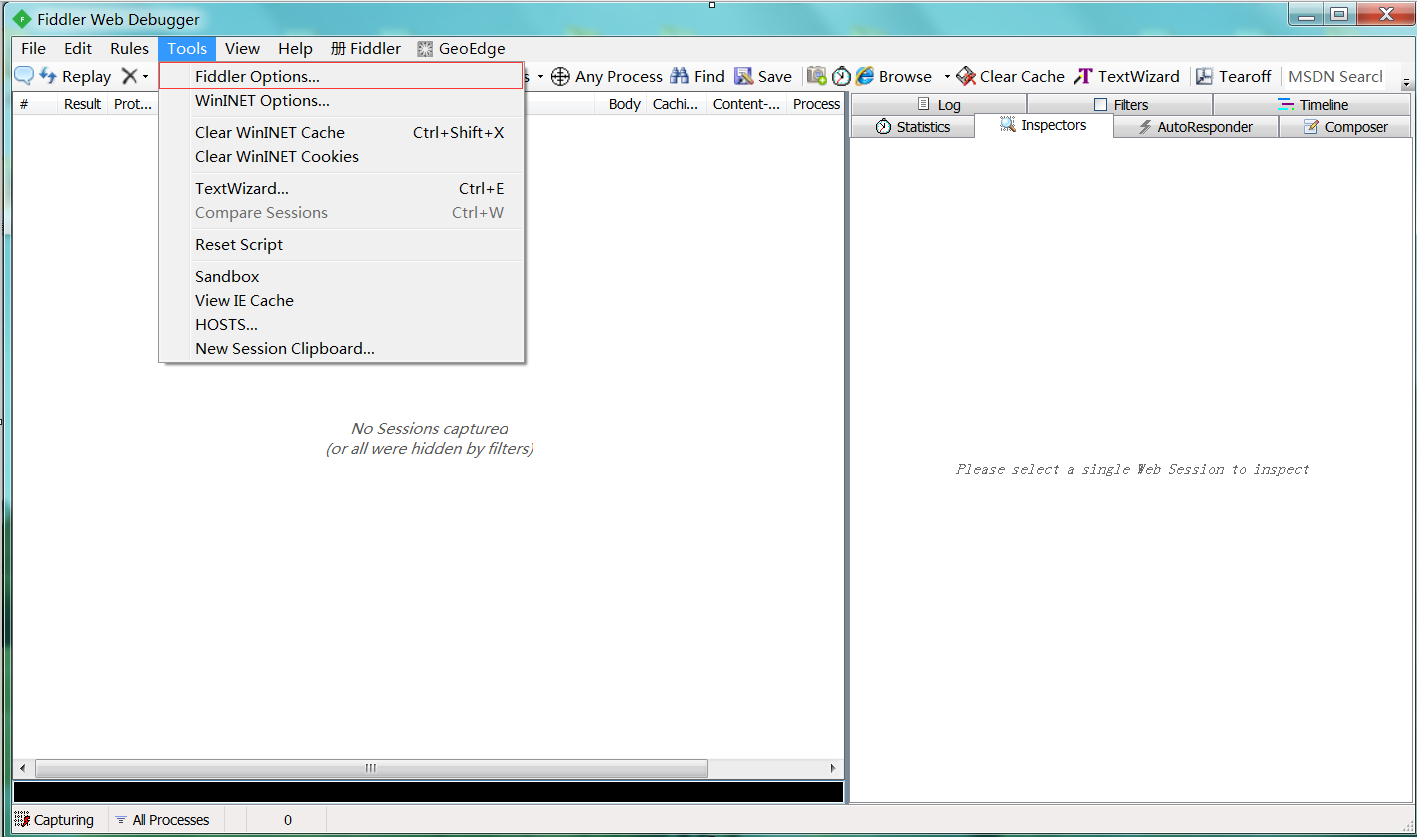Click the scrollbar right arrow in sessions list
Image resolution: width=1417 pixels, height=837 pixels.
click(834, 768)
